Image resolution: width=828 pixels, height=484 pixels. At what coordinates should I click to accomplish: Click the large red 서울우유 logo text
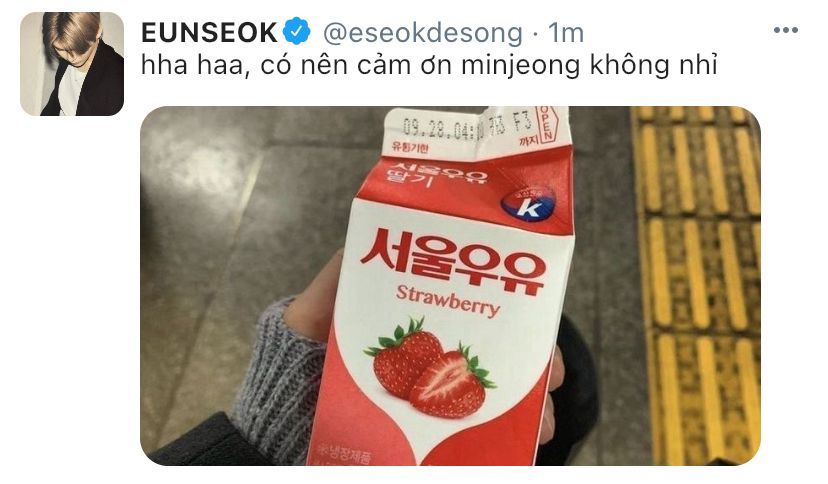(x=453, y=261)
